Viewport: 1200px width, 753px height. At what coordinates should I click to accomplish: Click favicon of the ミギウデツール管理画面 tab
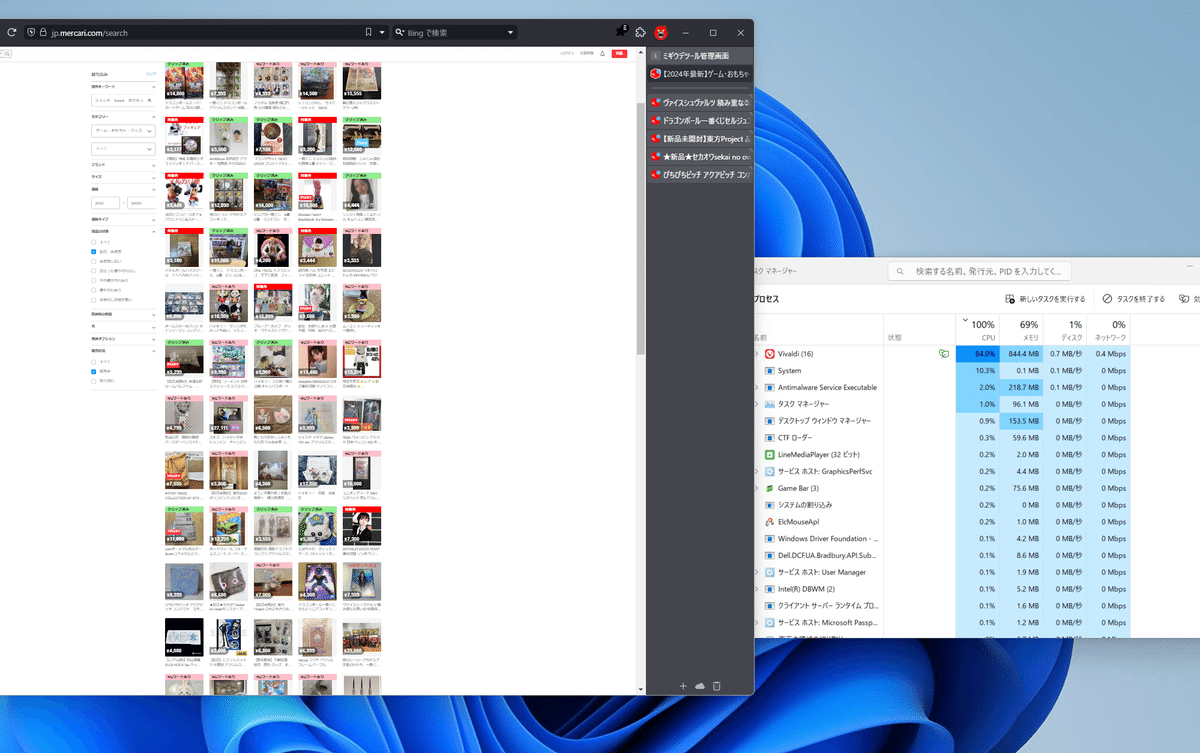pyautogui.click(x=656, y=56)
